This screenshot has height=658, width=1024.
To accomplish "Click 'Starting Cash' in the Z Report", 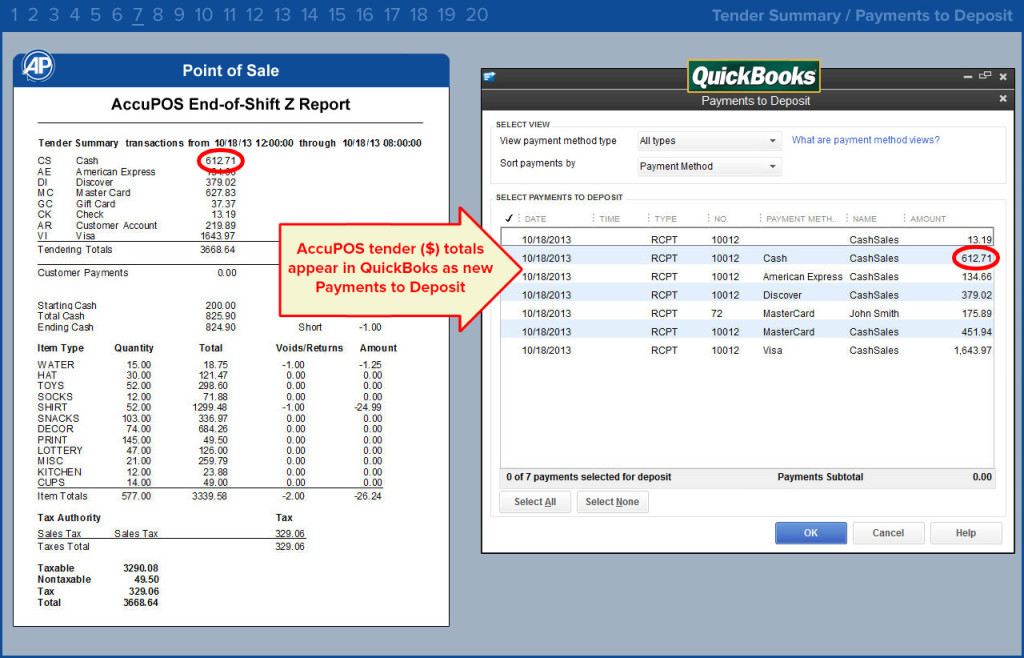I will [x=67, y=306].
